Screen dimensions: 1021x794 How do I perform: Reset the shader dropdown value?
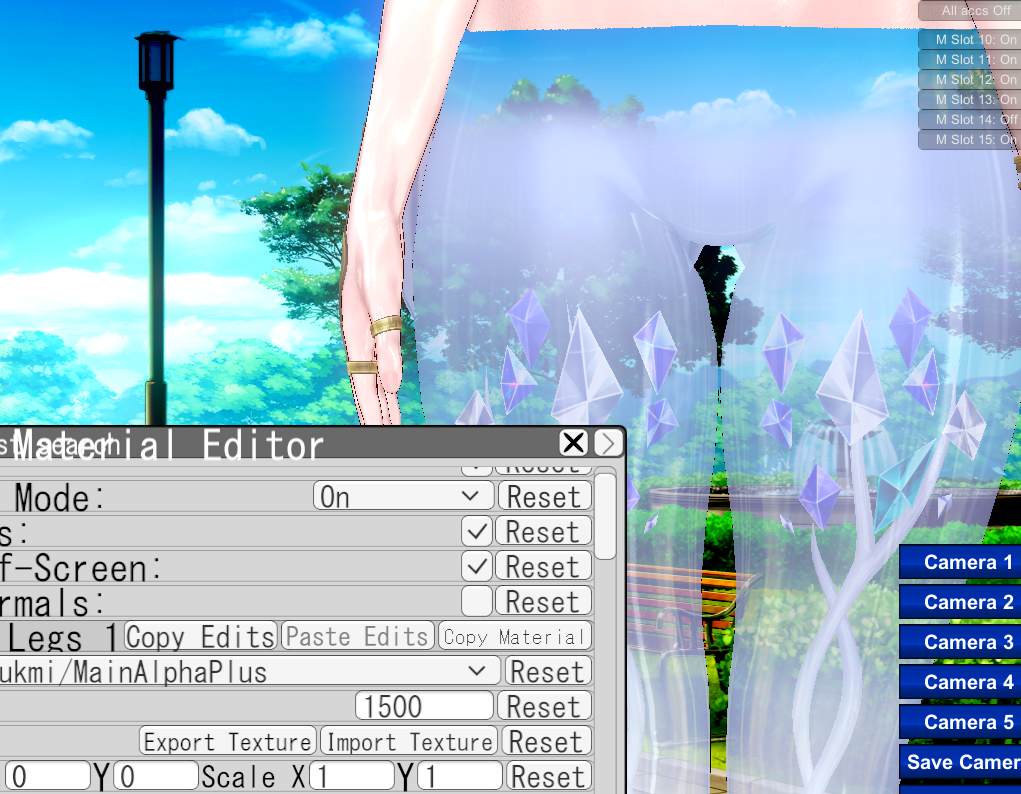pos(546,672)
